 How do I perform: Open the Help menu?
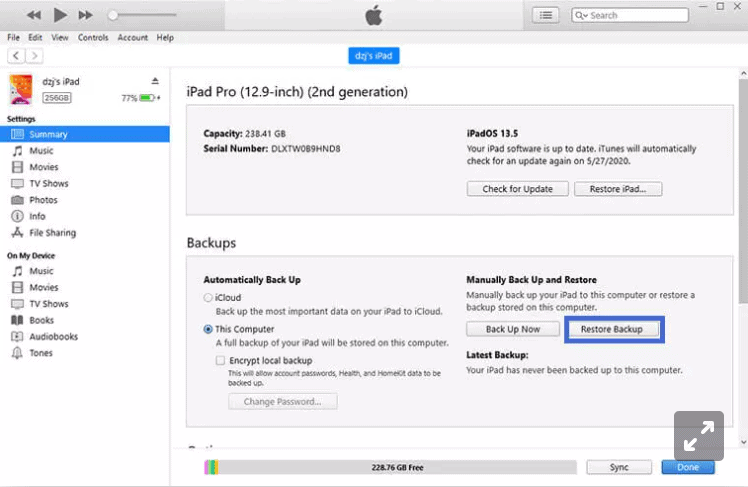(165, 37)
